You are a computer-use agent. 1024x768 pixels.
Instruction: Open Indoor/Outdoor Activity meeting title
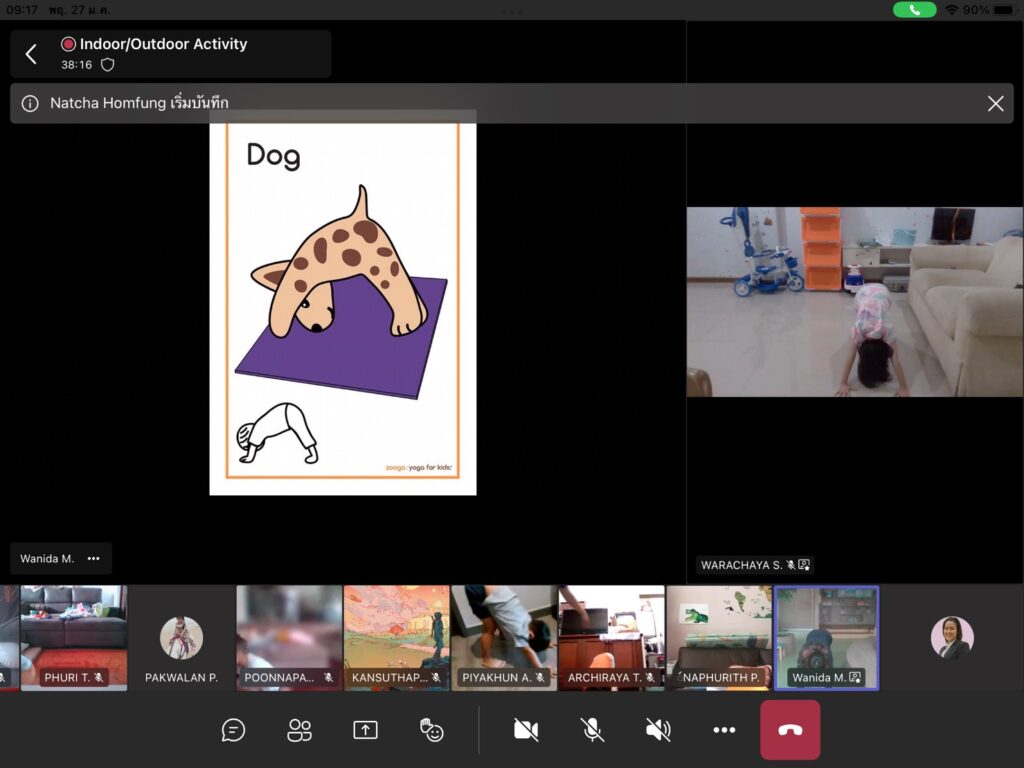tap(163, 44)
